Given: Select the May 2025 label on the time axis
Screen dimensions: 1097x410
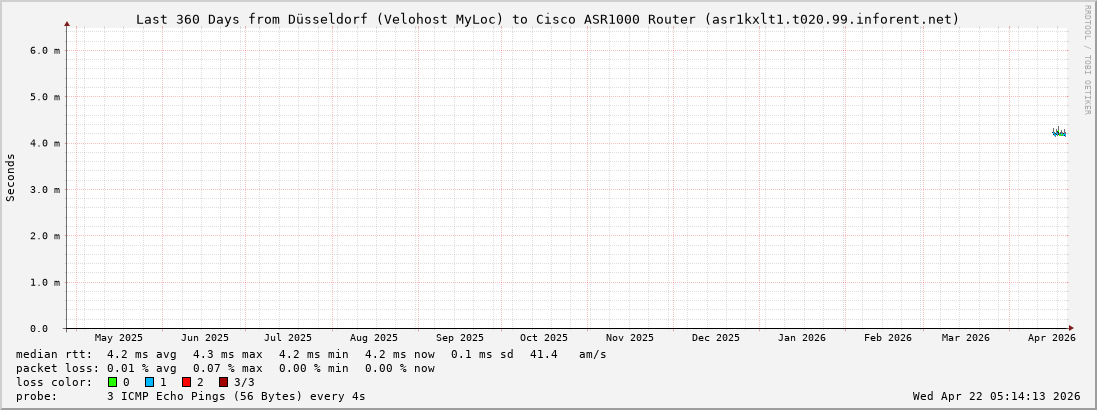Looking at the screenshot, I should click(119, 338).
